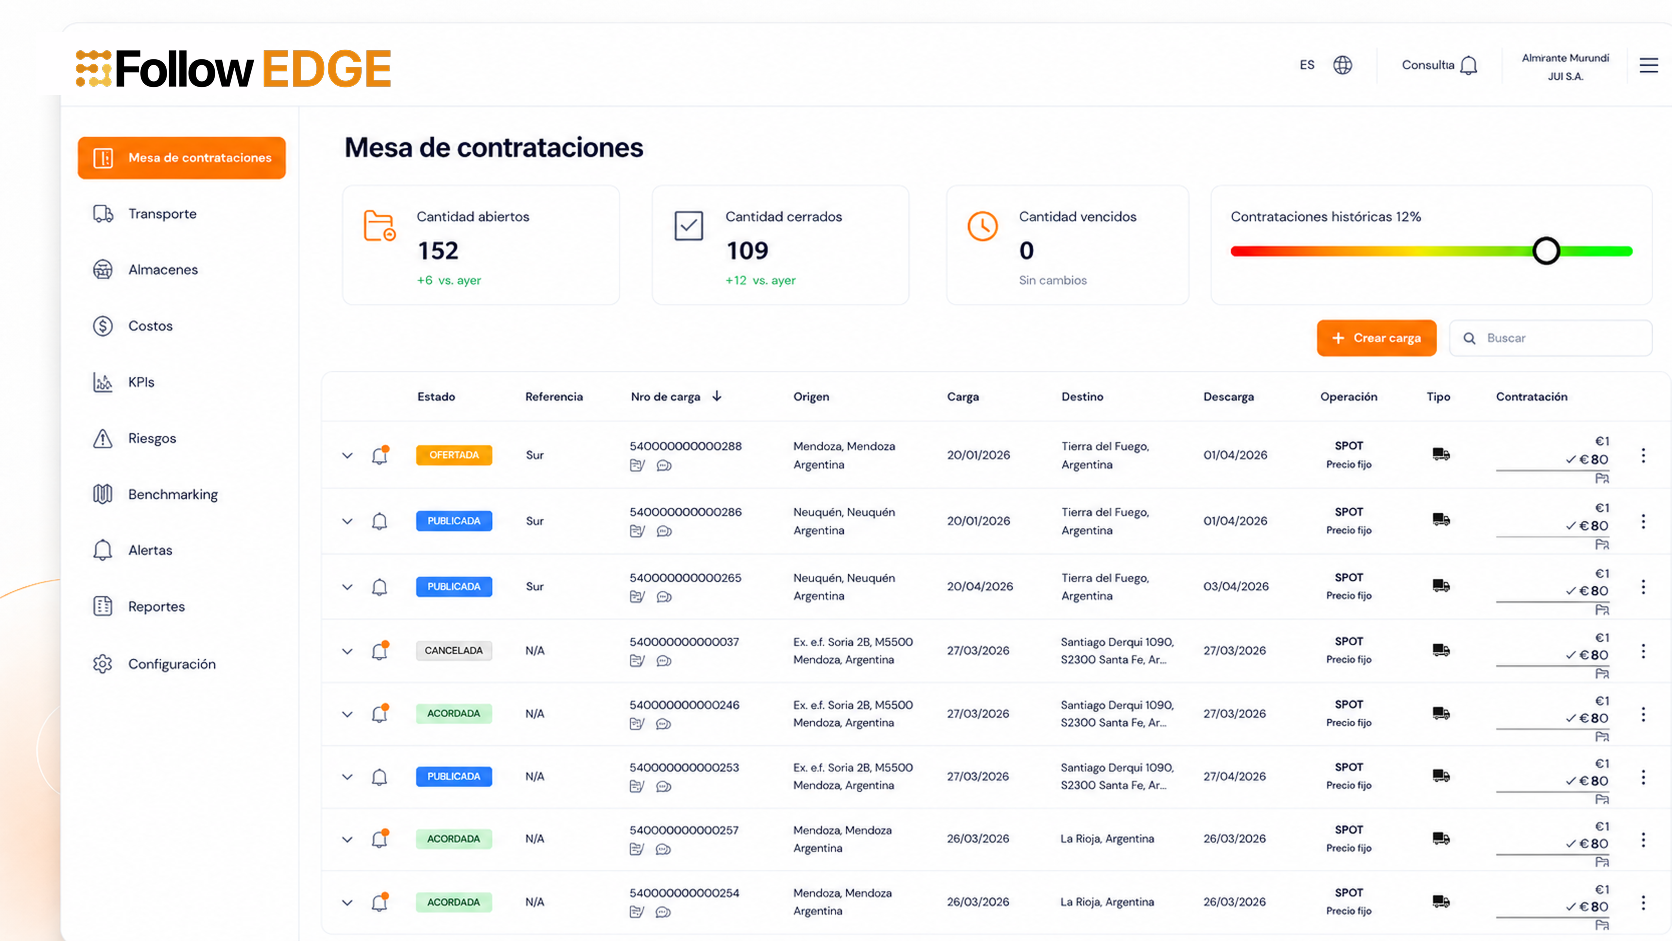Expand row for carga 540000000000246

coord(347,715)
